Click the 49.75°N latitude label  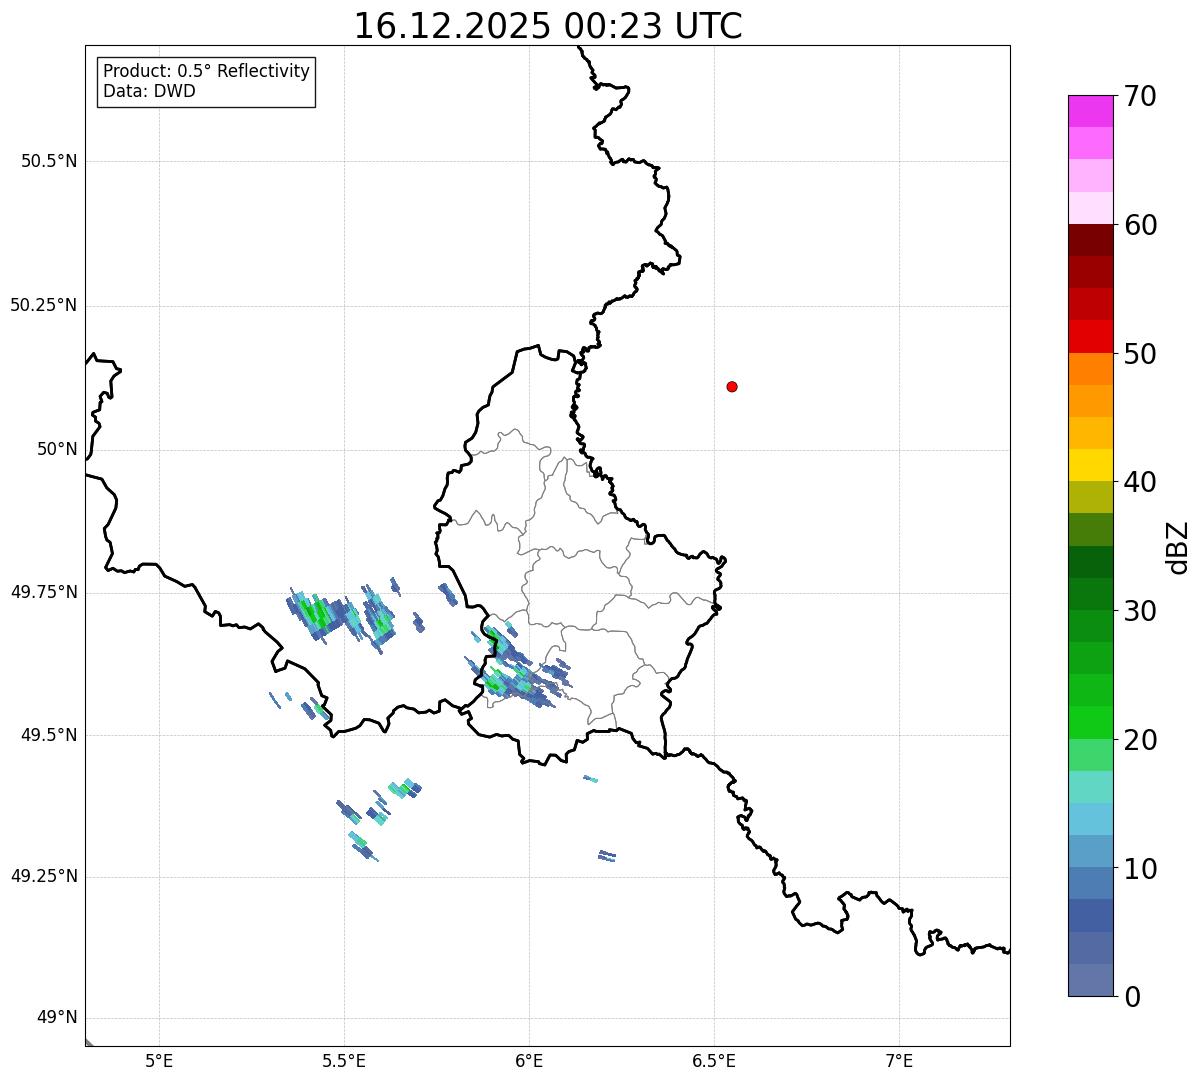[x=43, y=592]
